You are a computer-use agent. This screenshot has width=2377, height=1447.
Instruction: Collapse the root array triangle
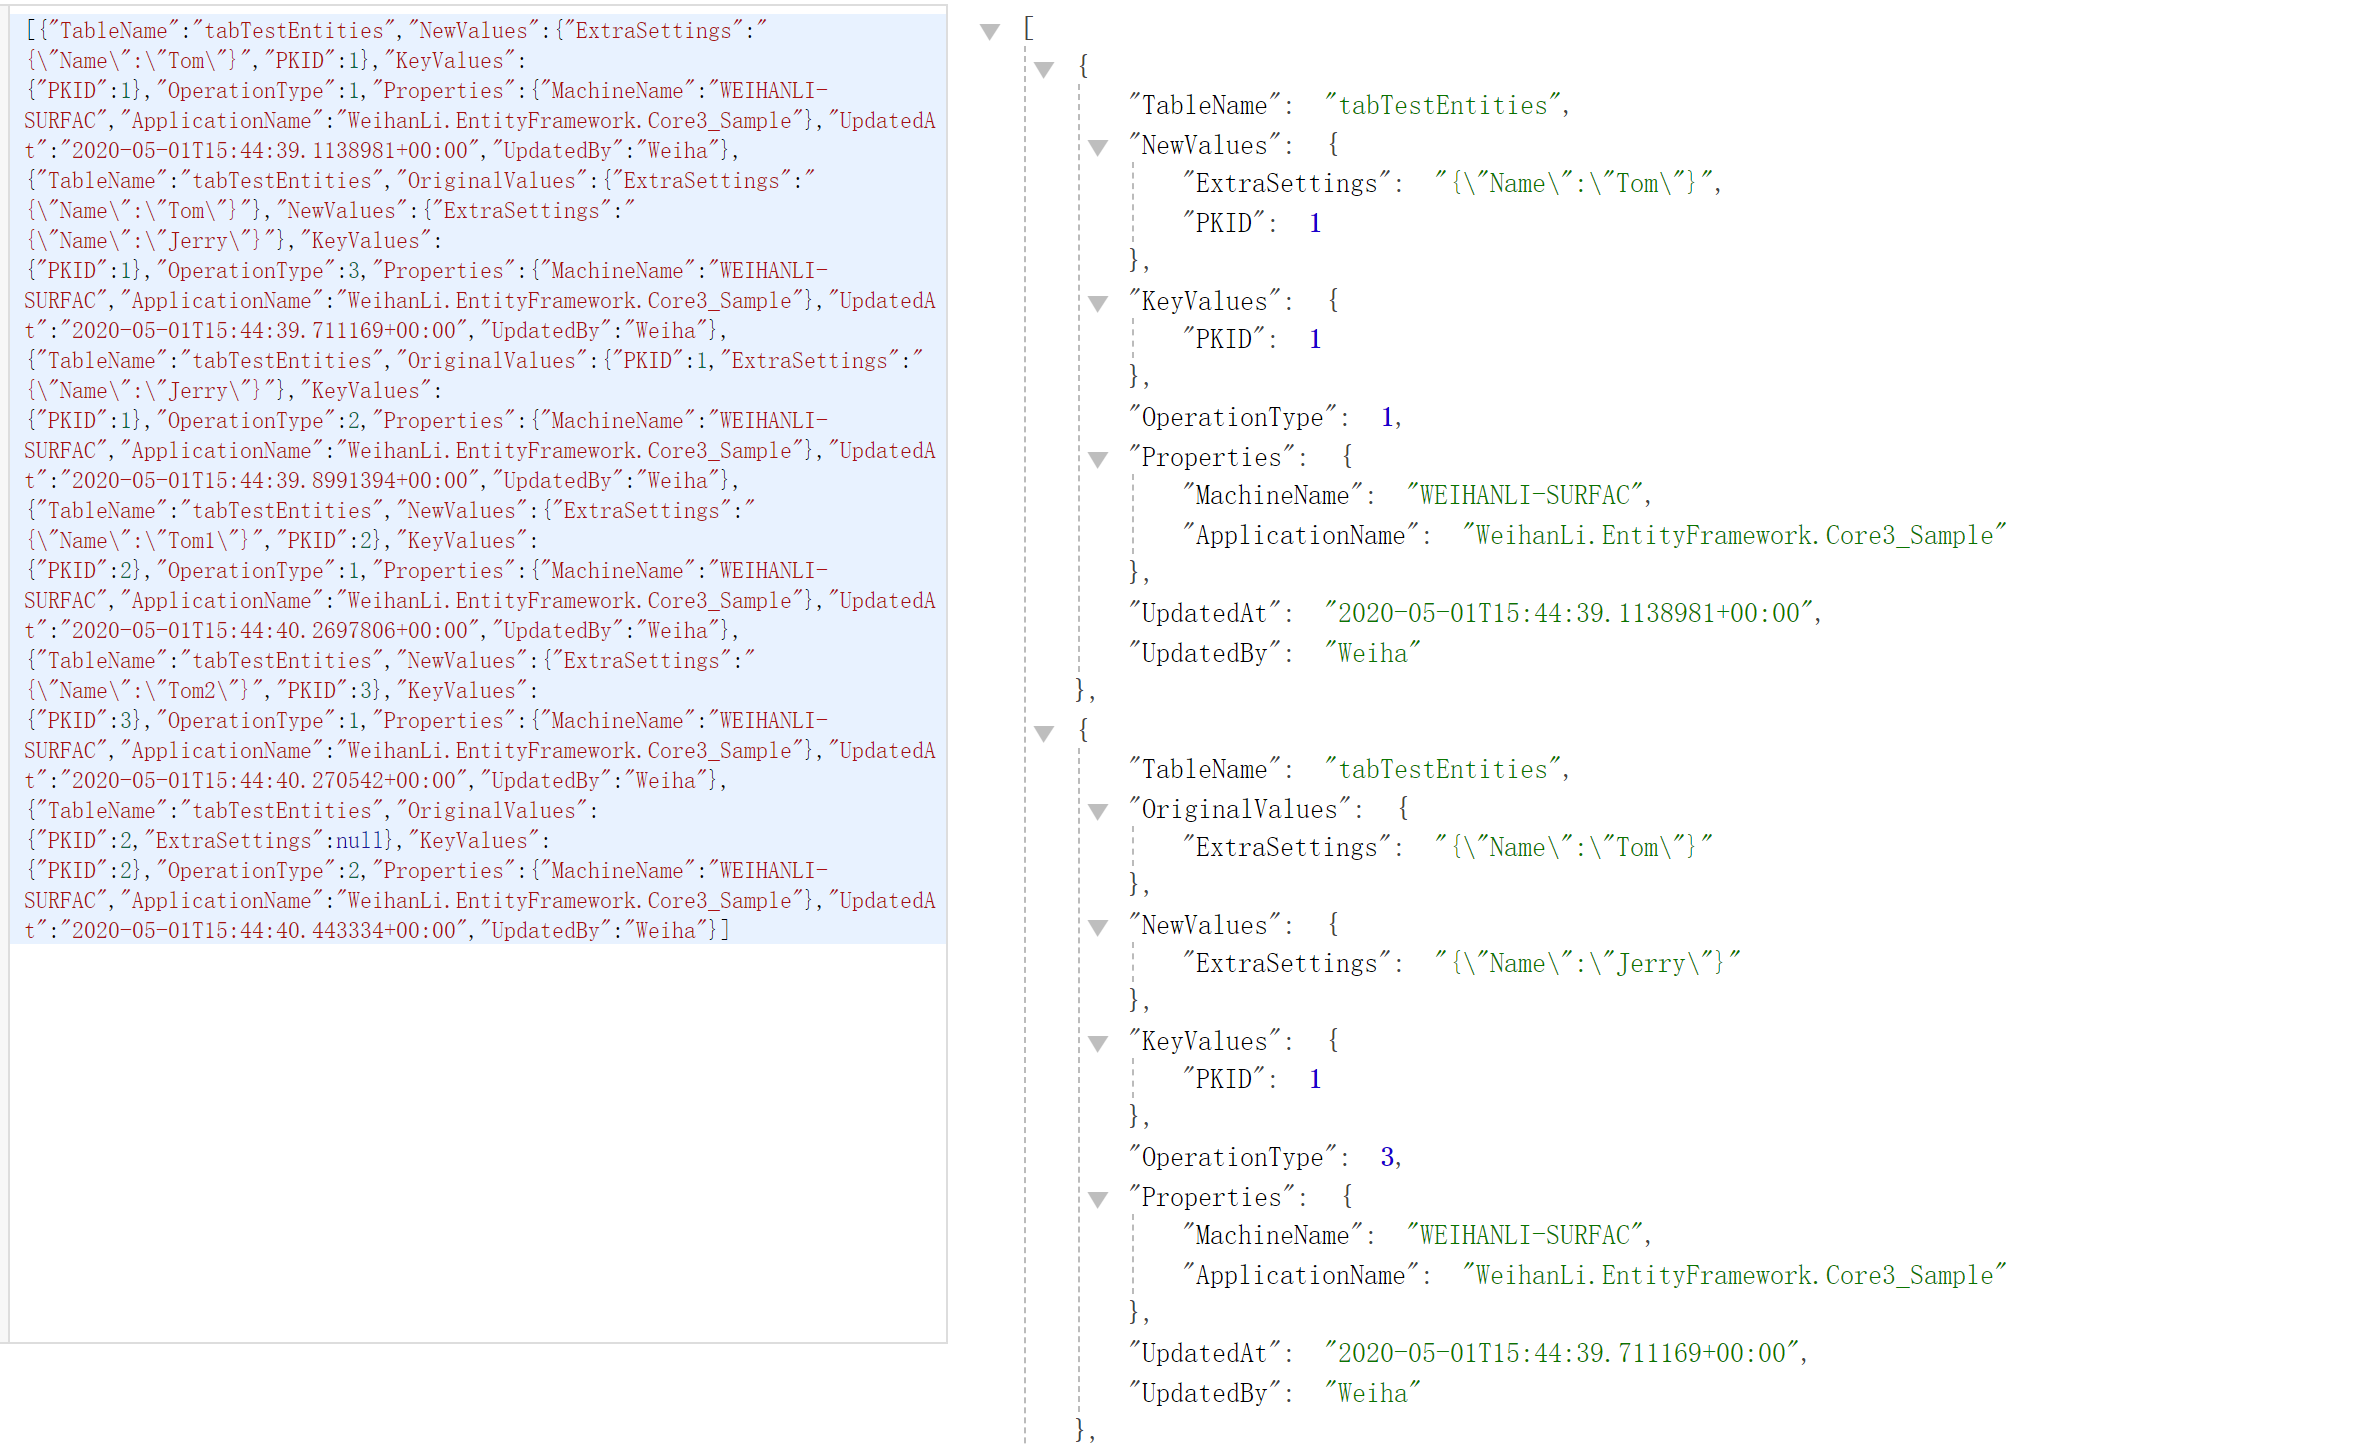990,31
